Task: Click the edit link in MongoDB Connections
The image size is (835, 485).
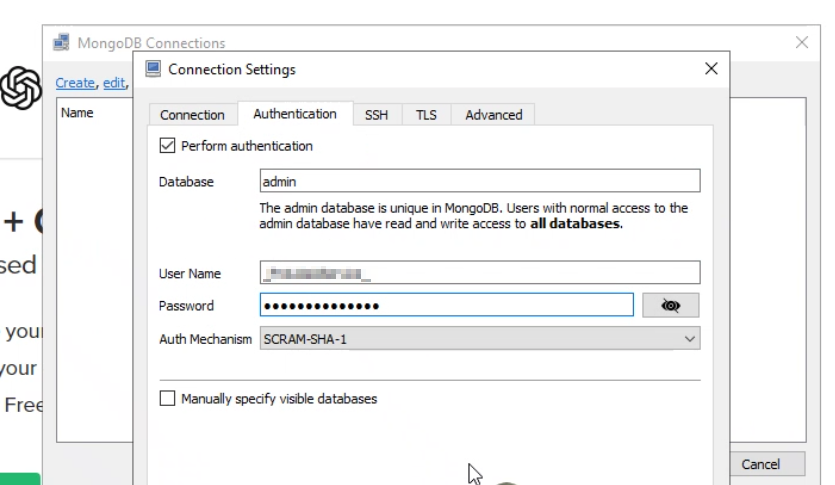Action: point(114,83)
